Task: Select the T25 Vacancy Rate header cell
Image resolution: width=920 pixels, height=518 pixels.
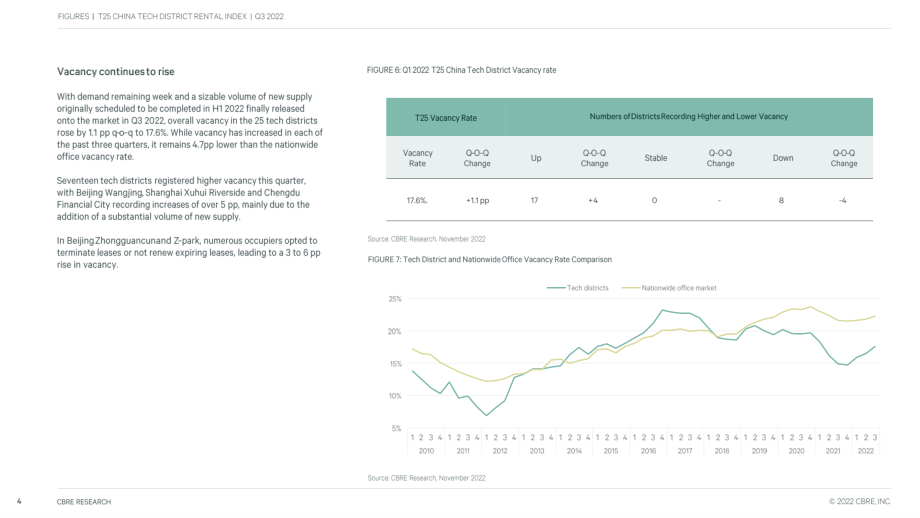Action: (x=446, y=118)
